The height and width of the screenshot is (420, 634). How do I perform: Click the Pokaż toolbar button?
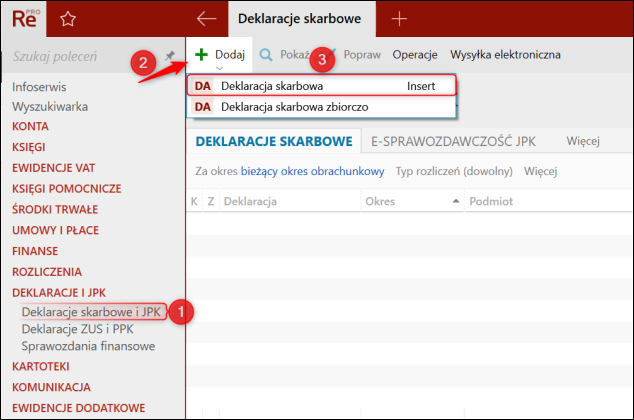pos(285,55)
